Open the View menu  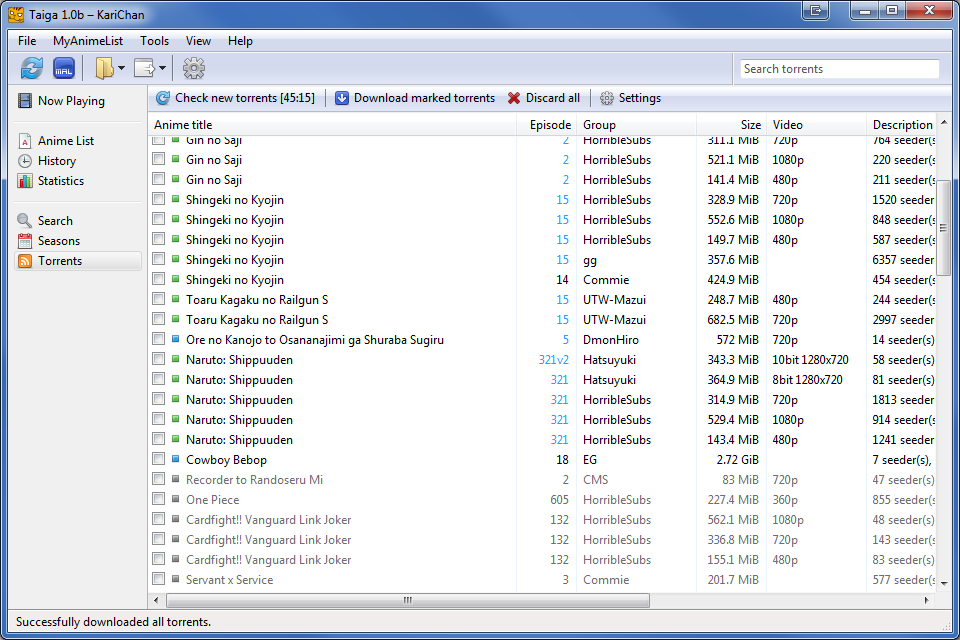198,41
